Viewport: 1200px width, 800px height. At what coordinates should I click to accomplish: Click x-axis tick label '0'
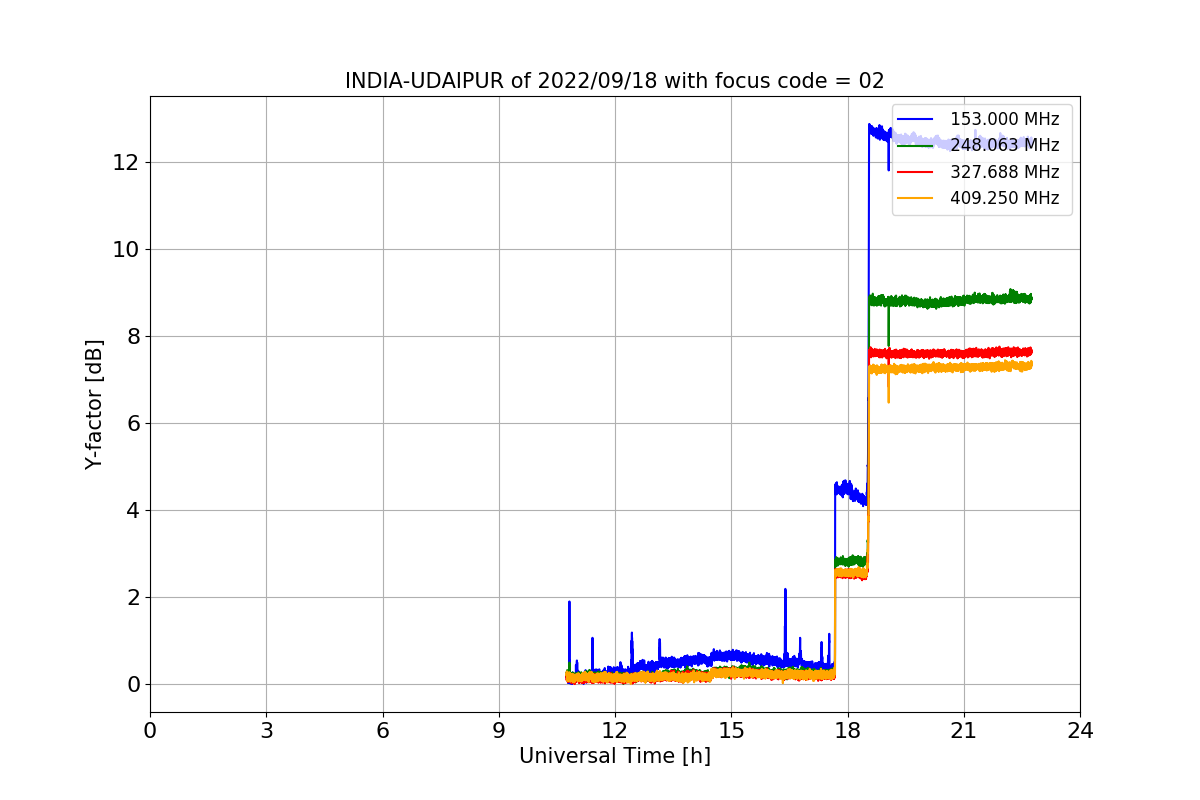point(150,730)
